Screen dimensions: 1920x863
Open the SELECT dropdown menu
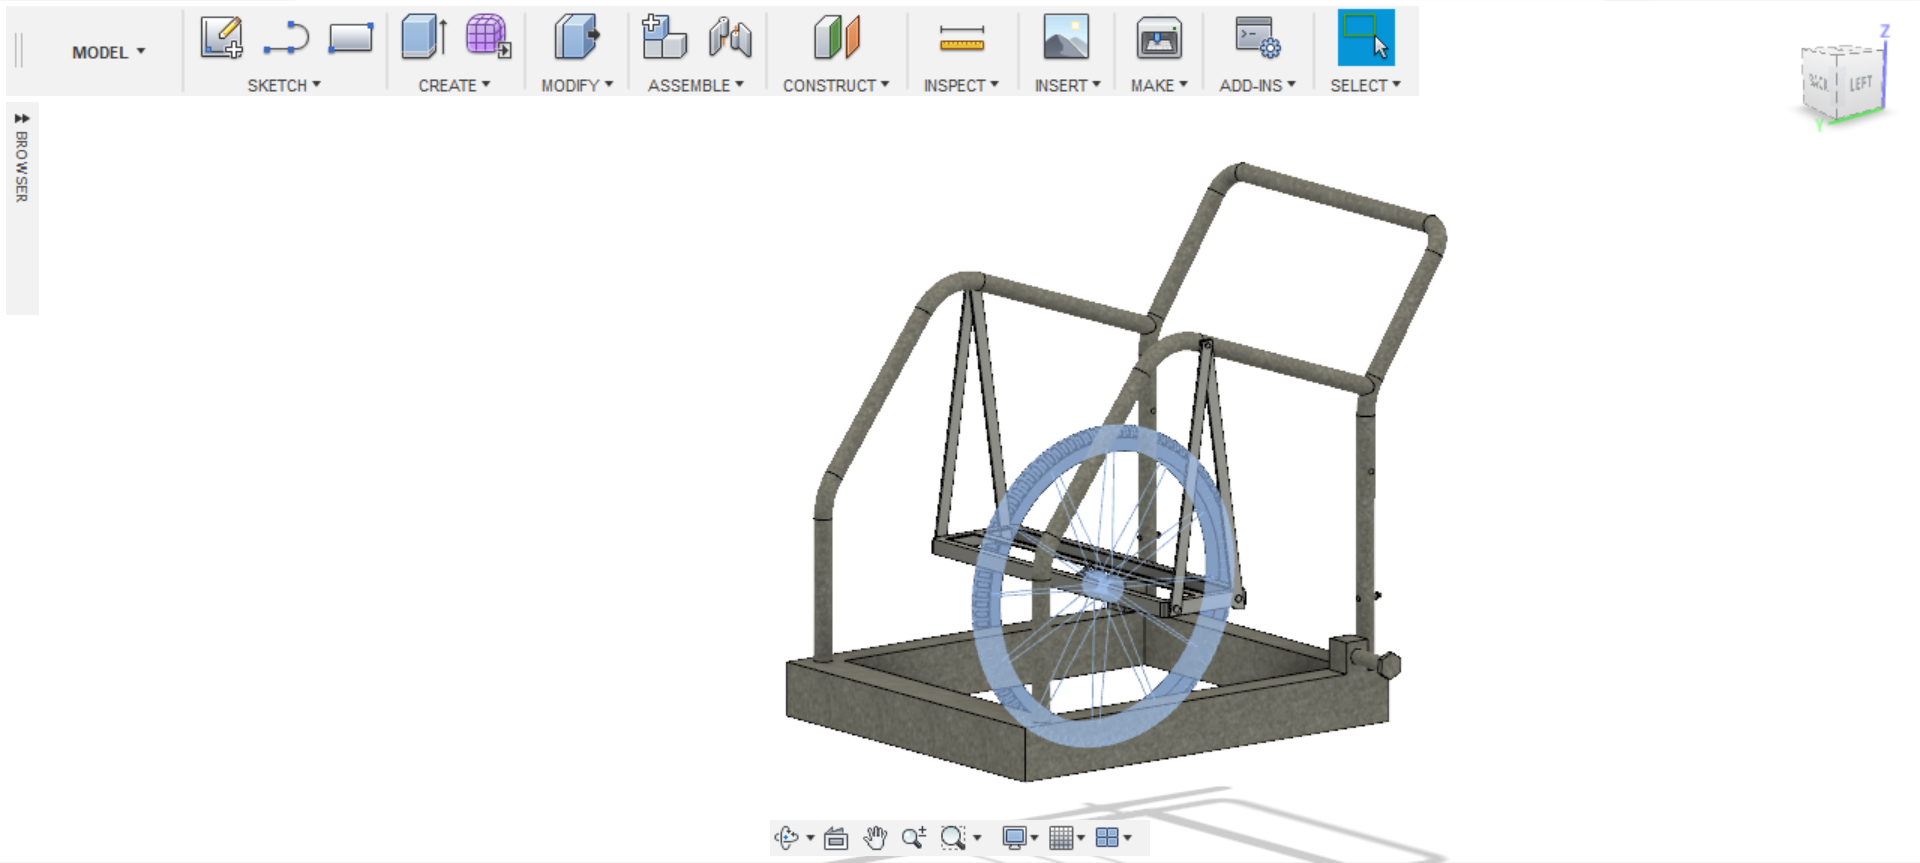[x=1365, y=86]
